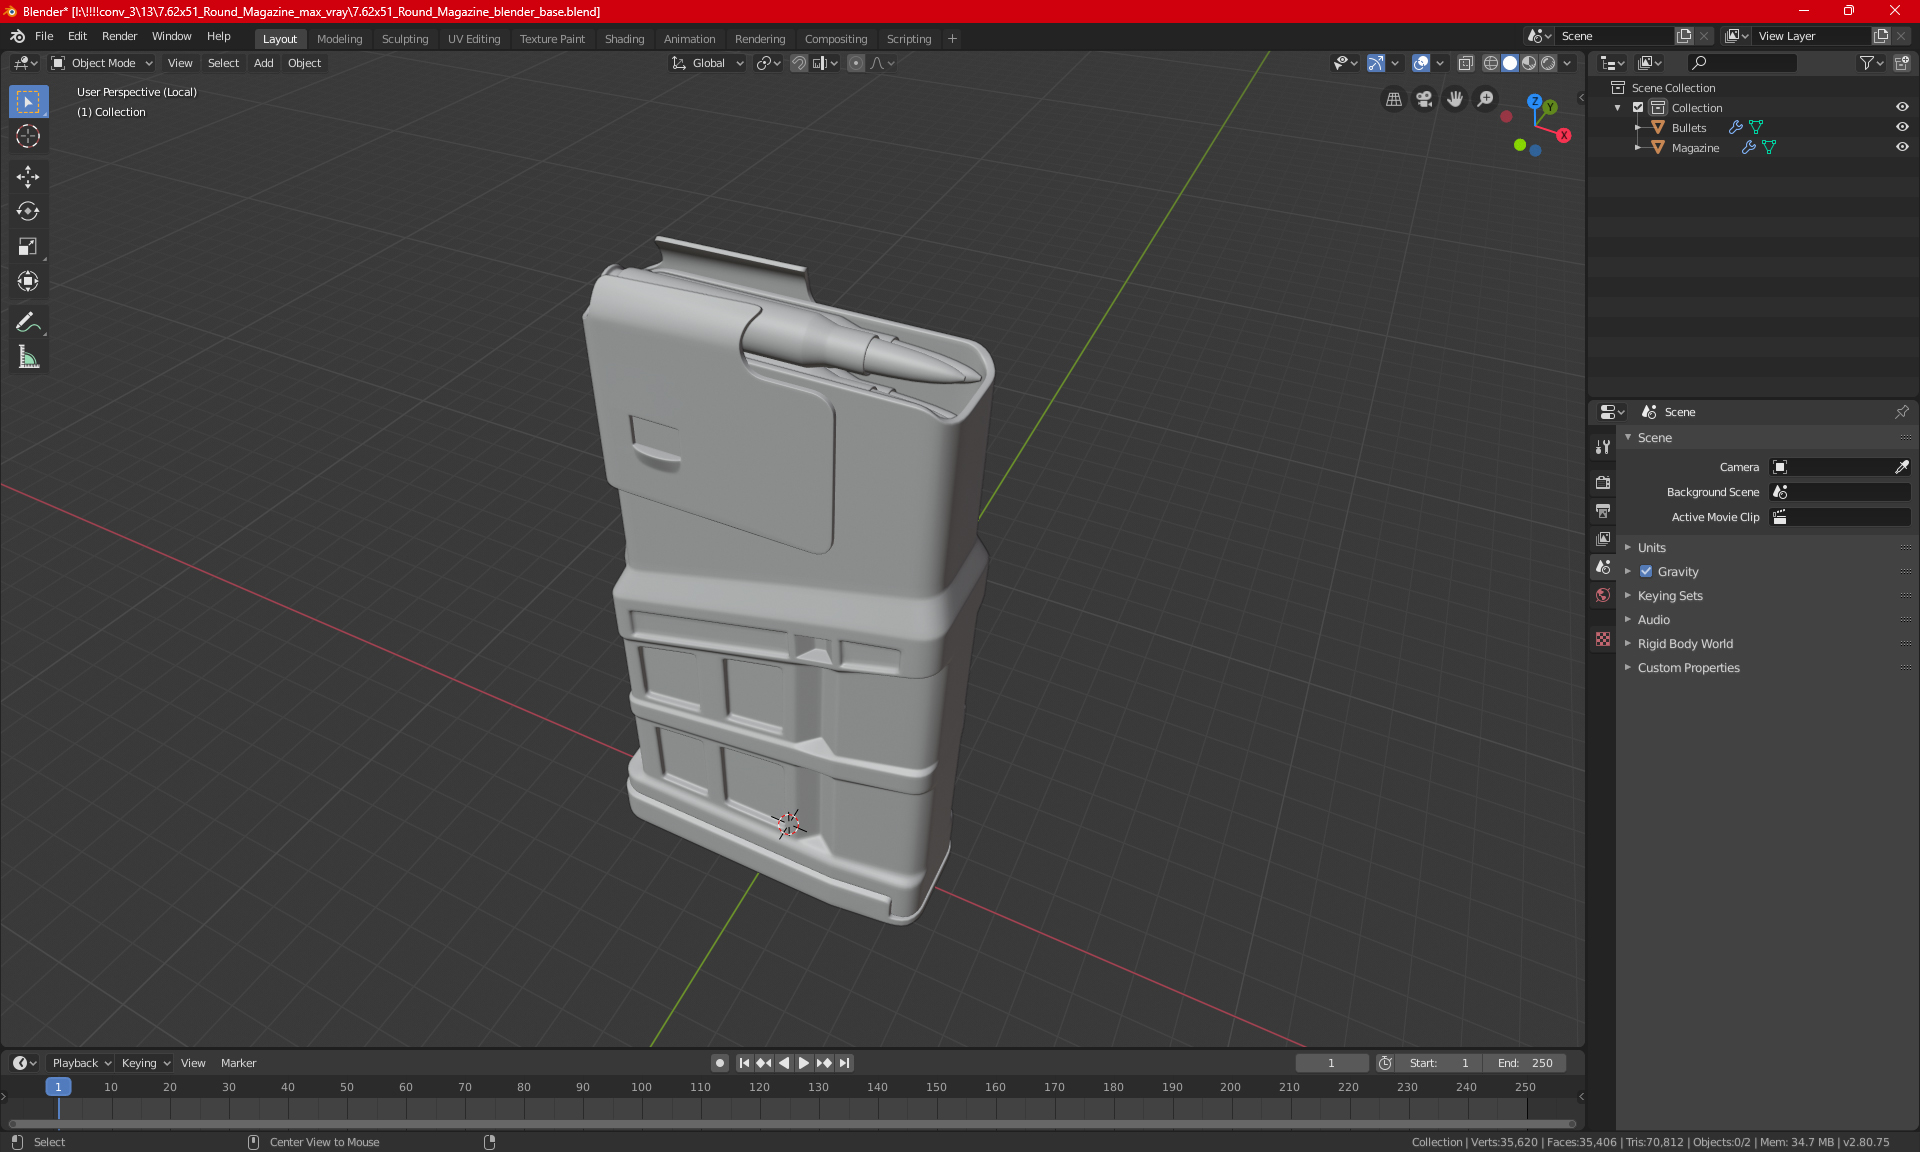Screen dimensions: 1920x1152
Task: Toggle proportional editing
Action: (x=856, y=63)
